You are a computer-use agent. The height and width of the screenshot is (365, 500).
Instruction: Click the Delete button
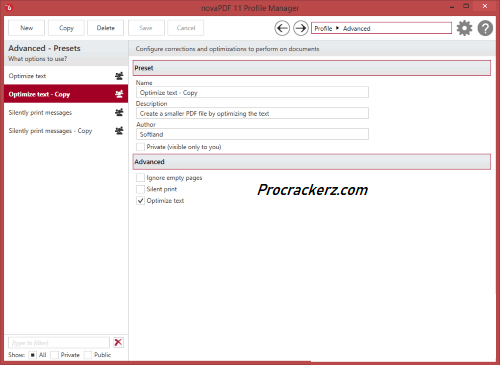105,28
